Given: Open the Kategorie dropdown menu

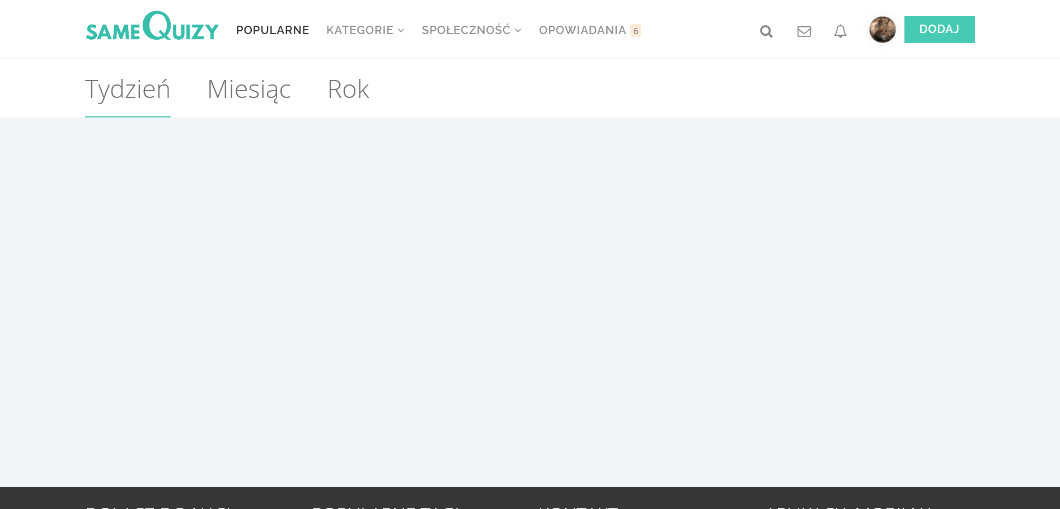Looking at the screenshot, I should (365, 30).
